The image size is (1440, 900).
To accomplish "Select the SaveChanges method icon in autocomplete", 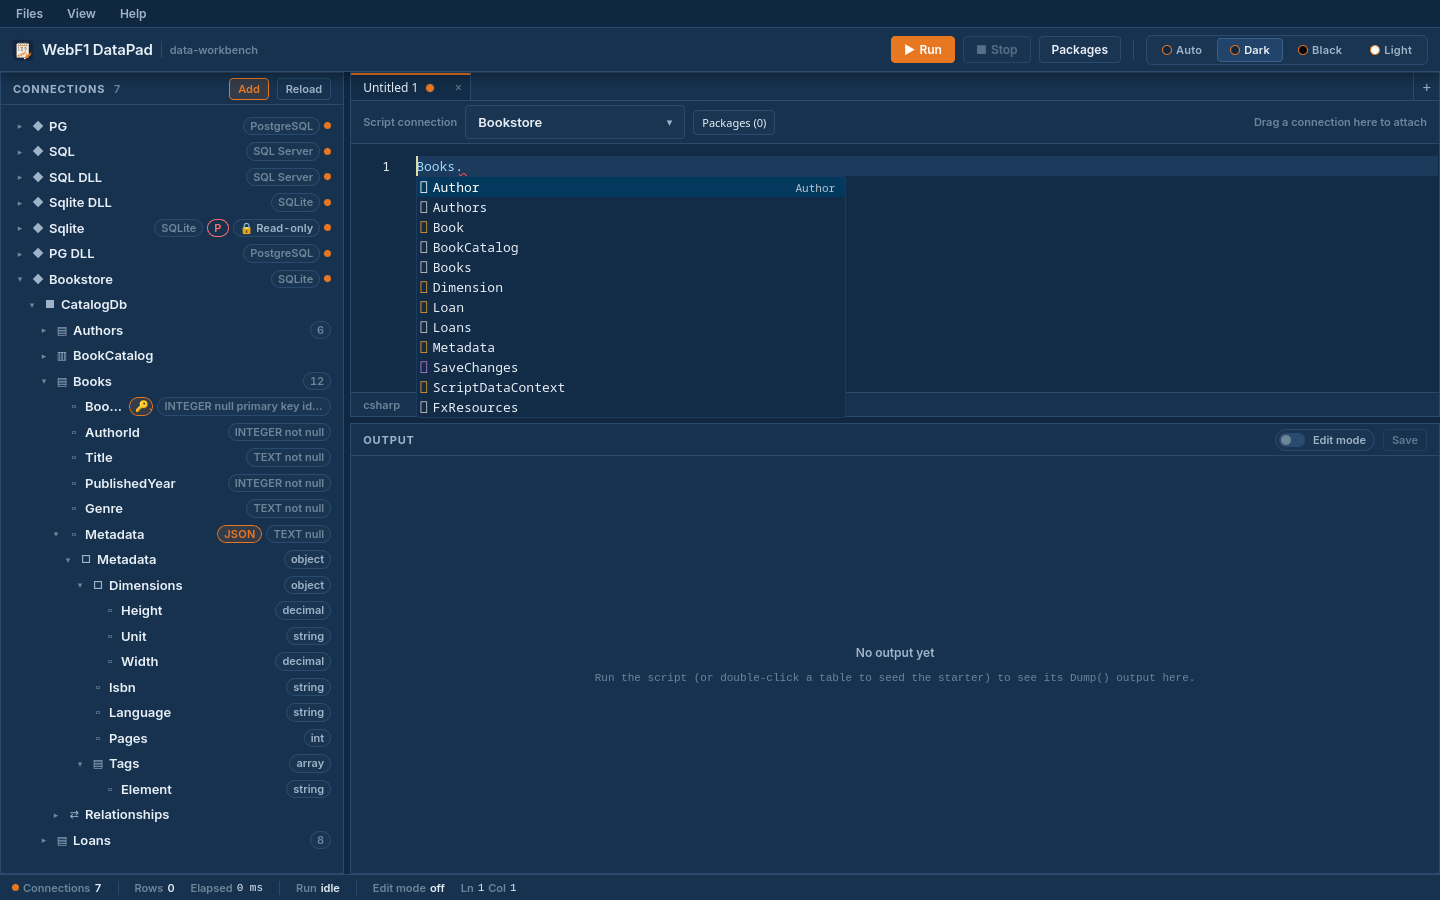I will tap(424, 367).
